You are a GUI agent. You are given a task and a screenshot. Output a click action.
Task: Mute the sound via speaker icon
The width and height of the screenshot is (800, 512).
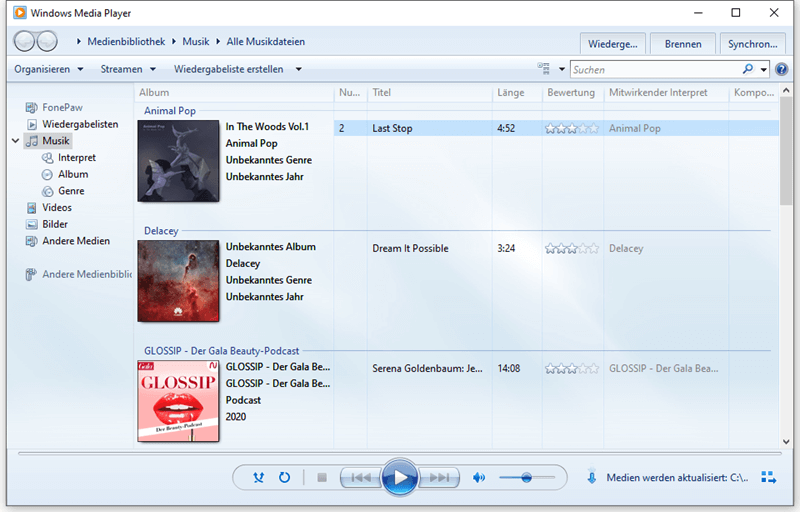click(x=479, y=477)
